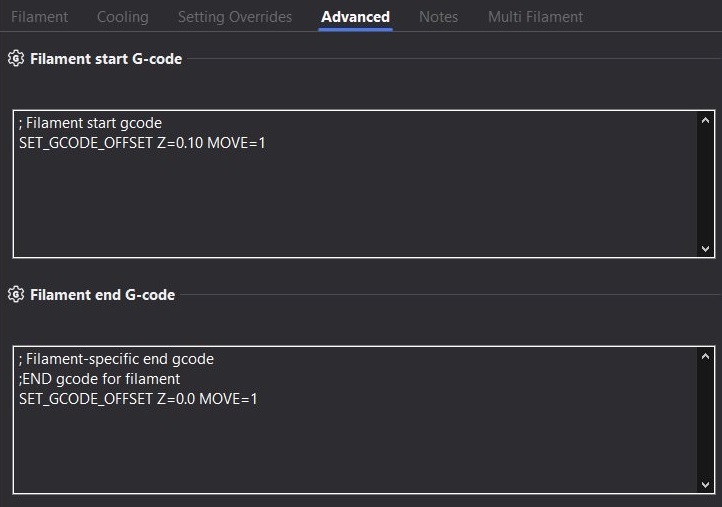Place cursor on the Z=0.10 offset line
722x507 pixels.
coord(142,143)
